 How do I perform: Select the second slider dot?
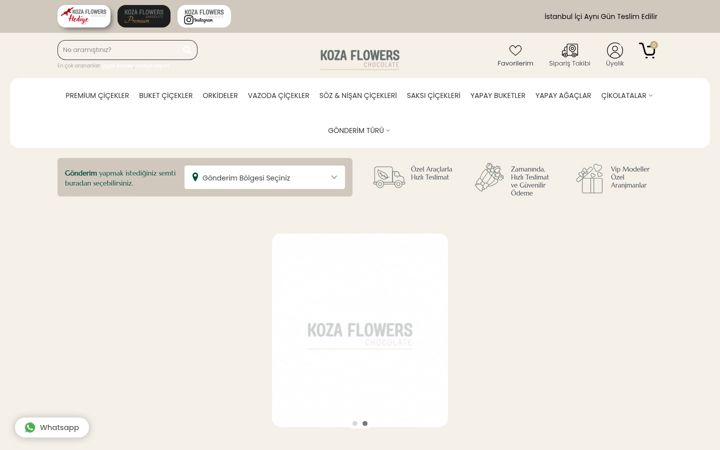pos(365,423)
